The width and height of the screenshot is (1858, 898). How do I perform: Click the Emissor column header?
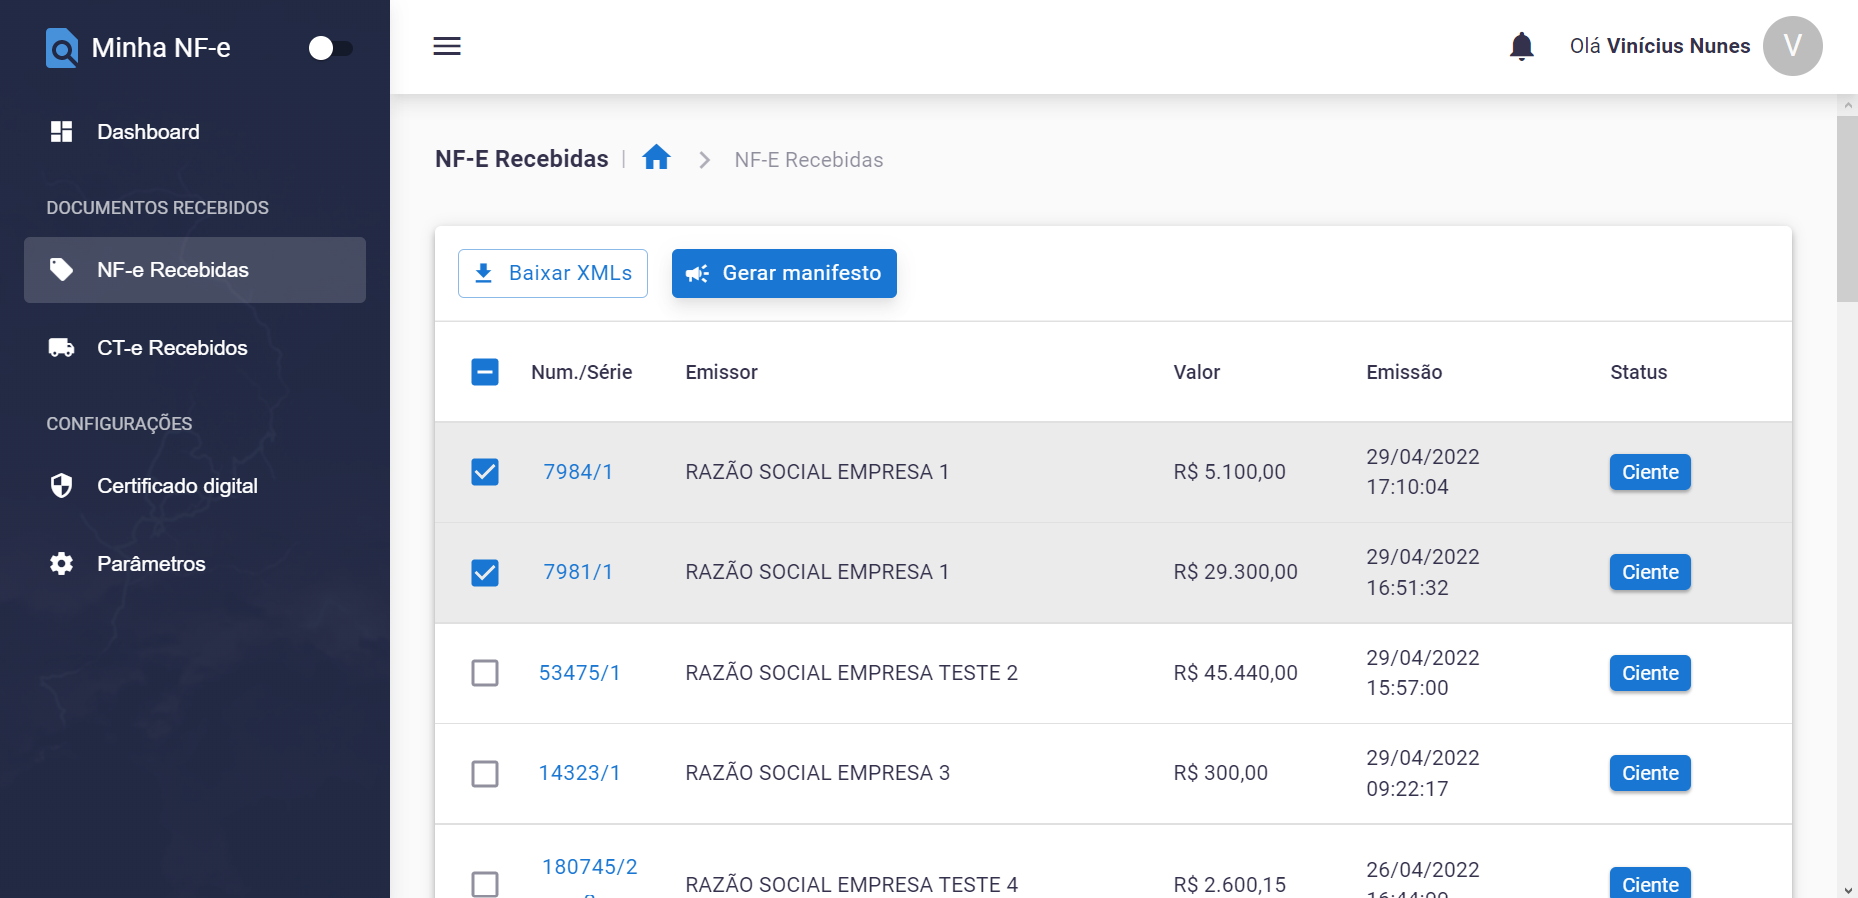(722, 372)
